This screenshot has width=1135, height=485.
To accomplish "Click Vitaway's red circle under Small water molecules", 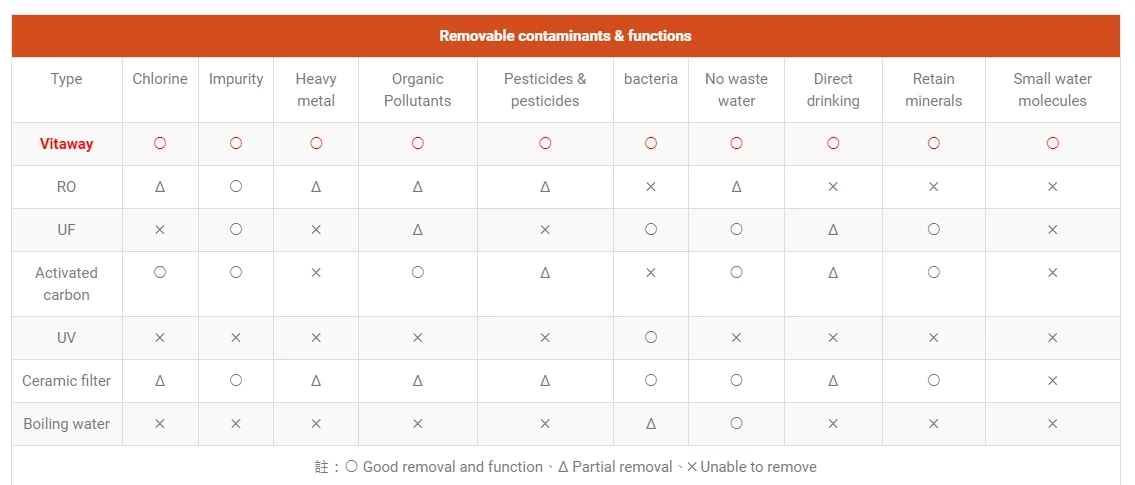I will (1052, 144).
